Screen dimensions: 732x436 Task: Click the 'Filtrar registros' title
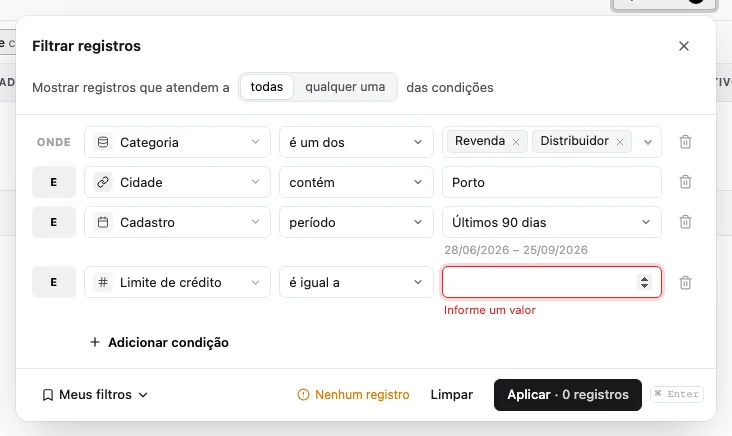pos(86,46)
